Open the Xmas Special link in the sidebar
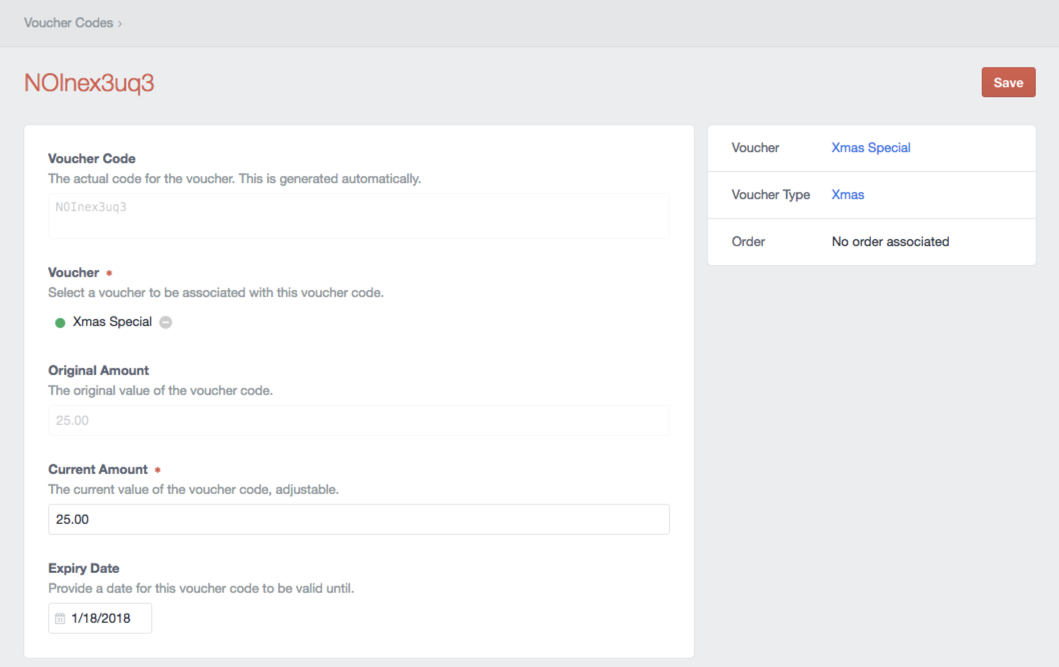This screenshot has width=1059, height=667. pyautogui.click(x=870, y=147)
